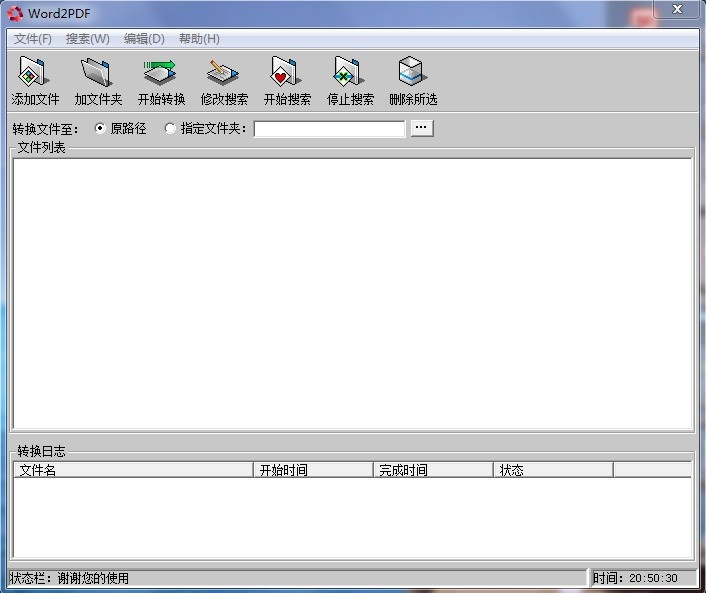Image resolution: width=706 pixels, height=593 pixels.
Task: Open the 帮助(H) menu
Action: [199, 39]
